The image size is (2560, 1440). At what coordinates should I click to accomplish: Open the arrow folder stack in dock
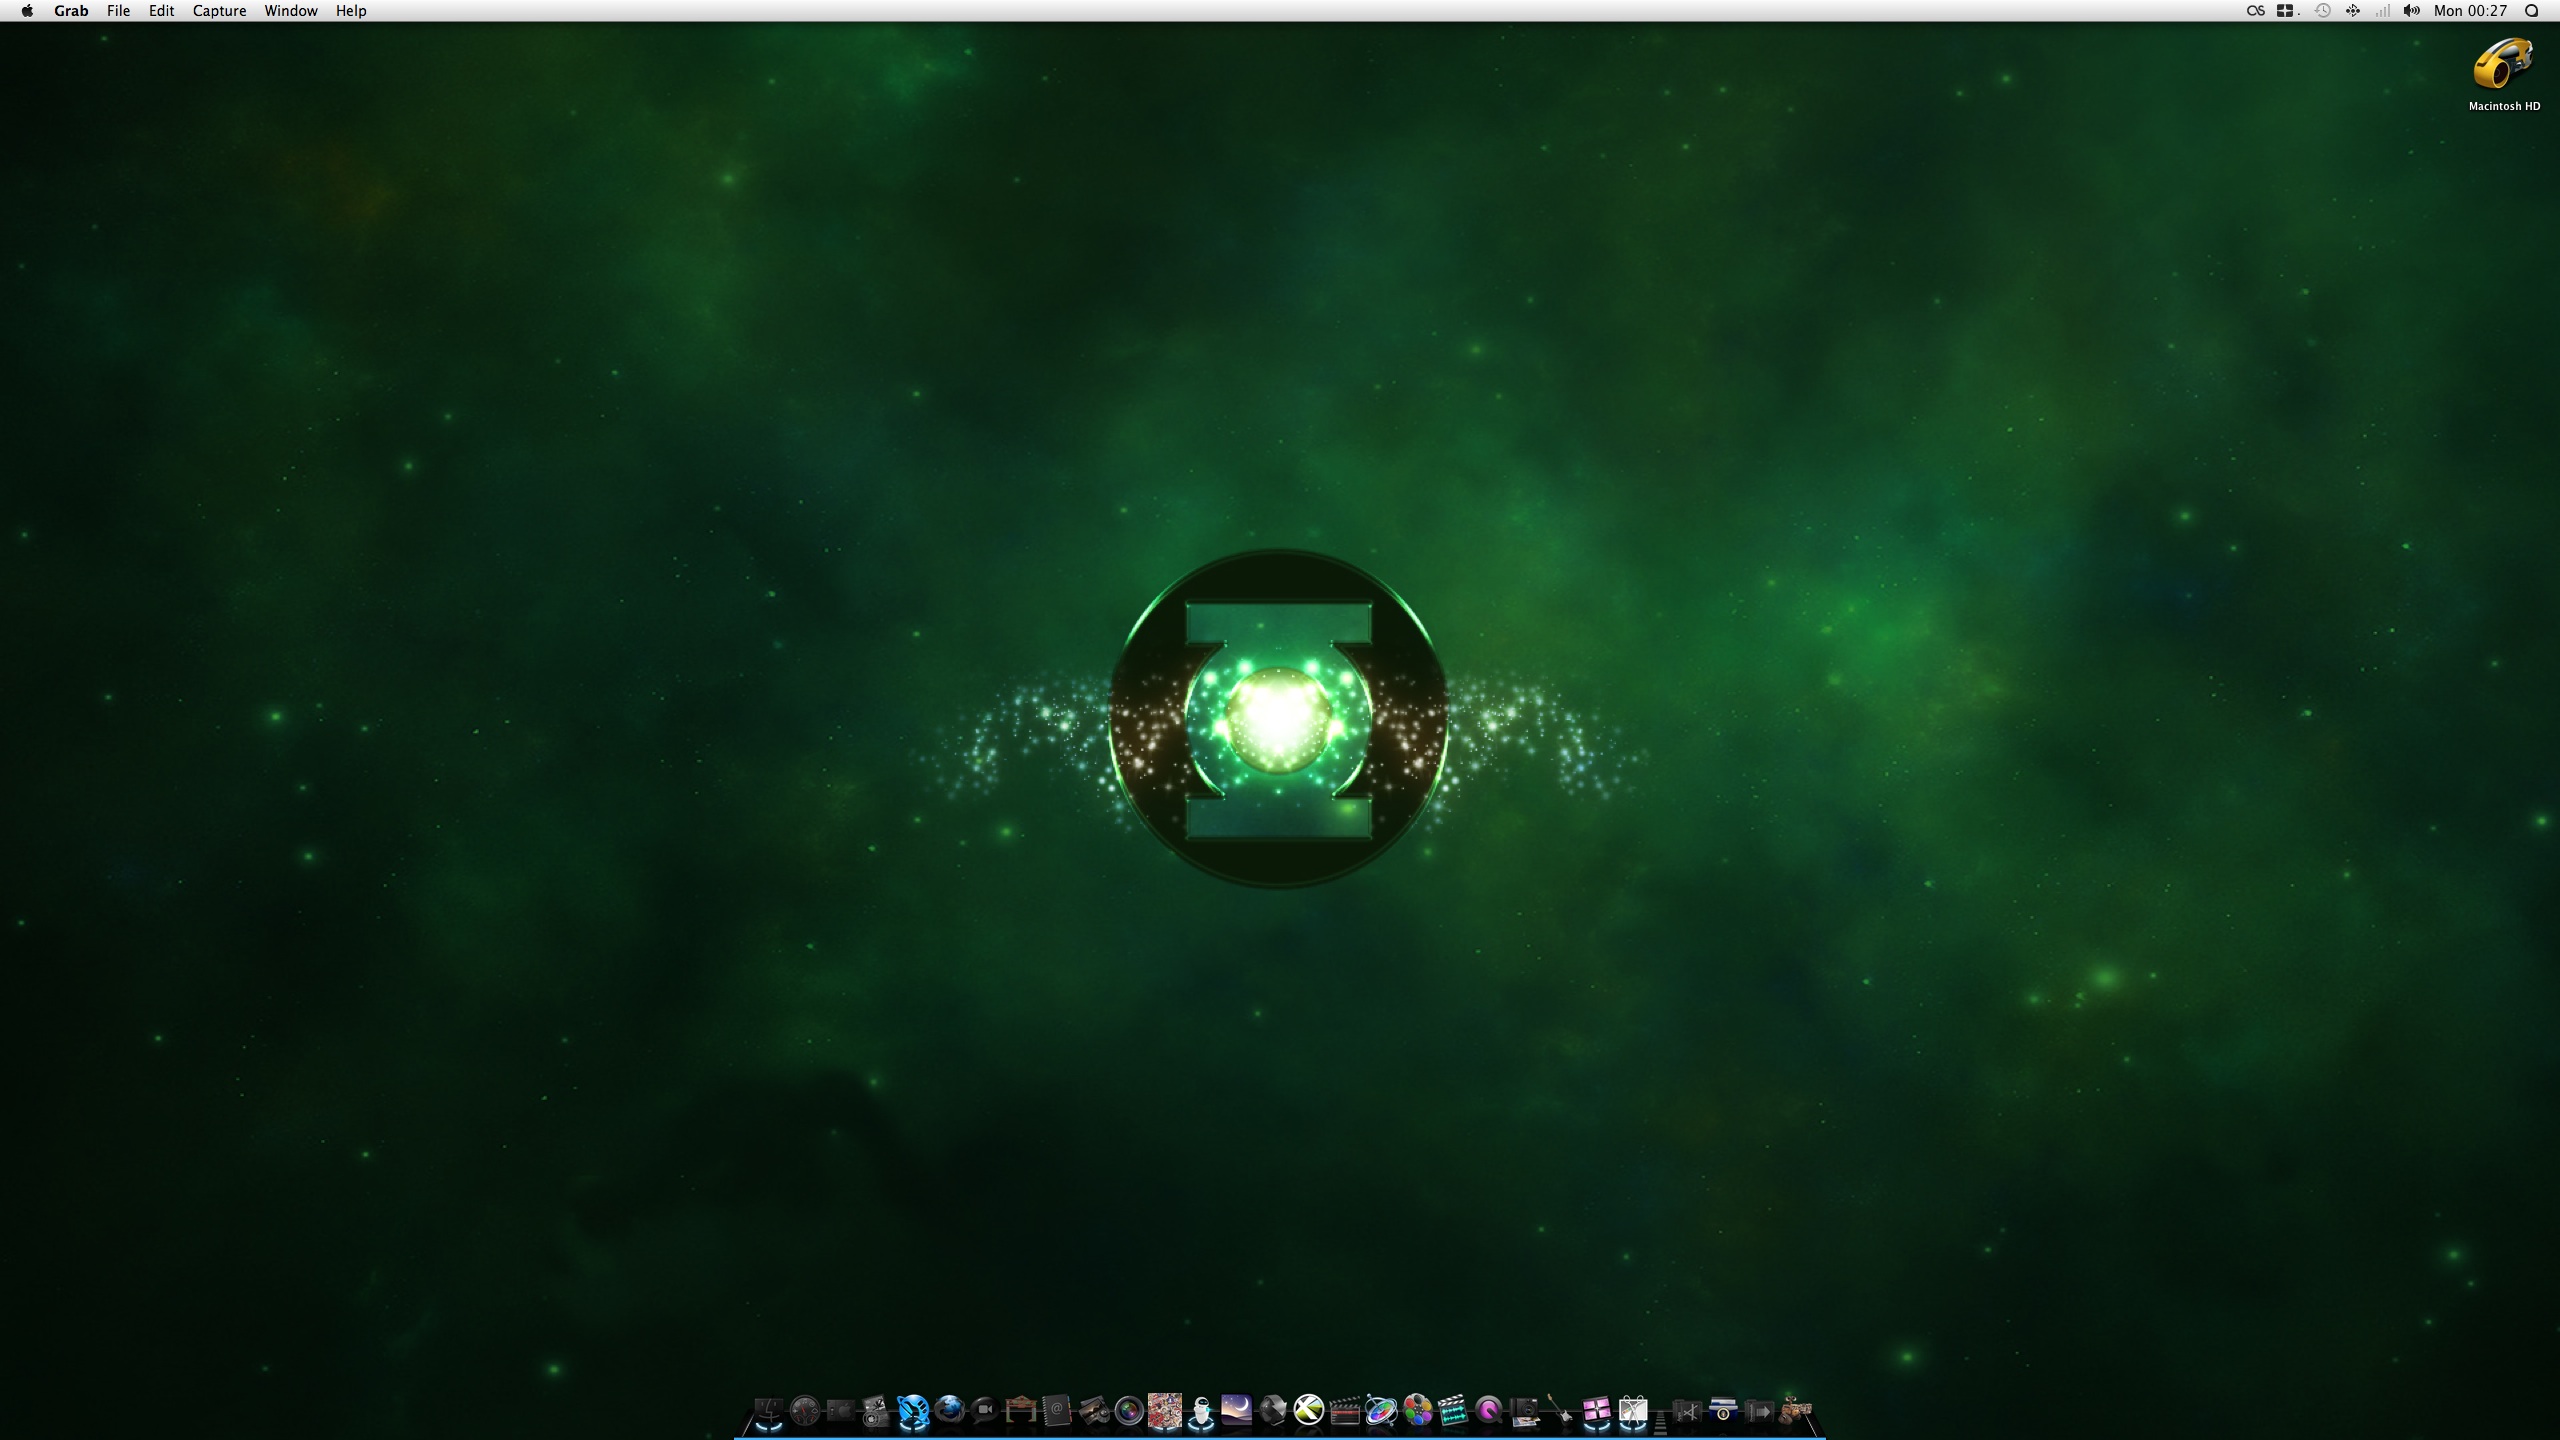coord(1759,1411)
